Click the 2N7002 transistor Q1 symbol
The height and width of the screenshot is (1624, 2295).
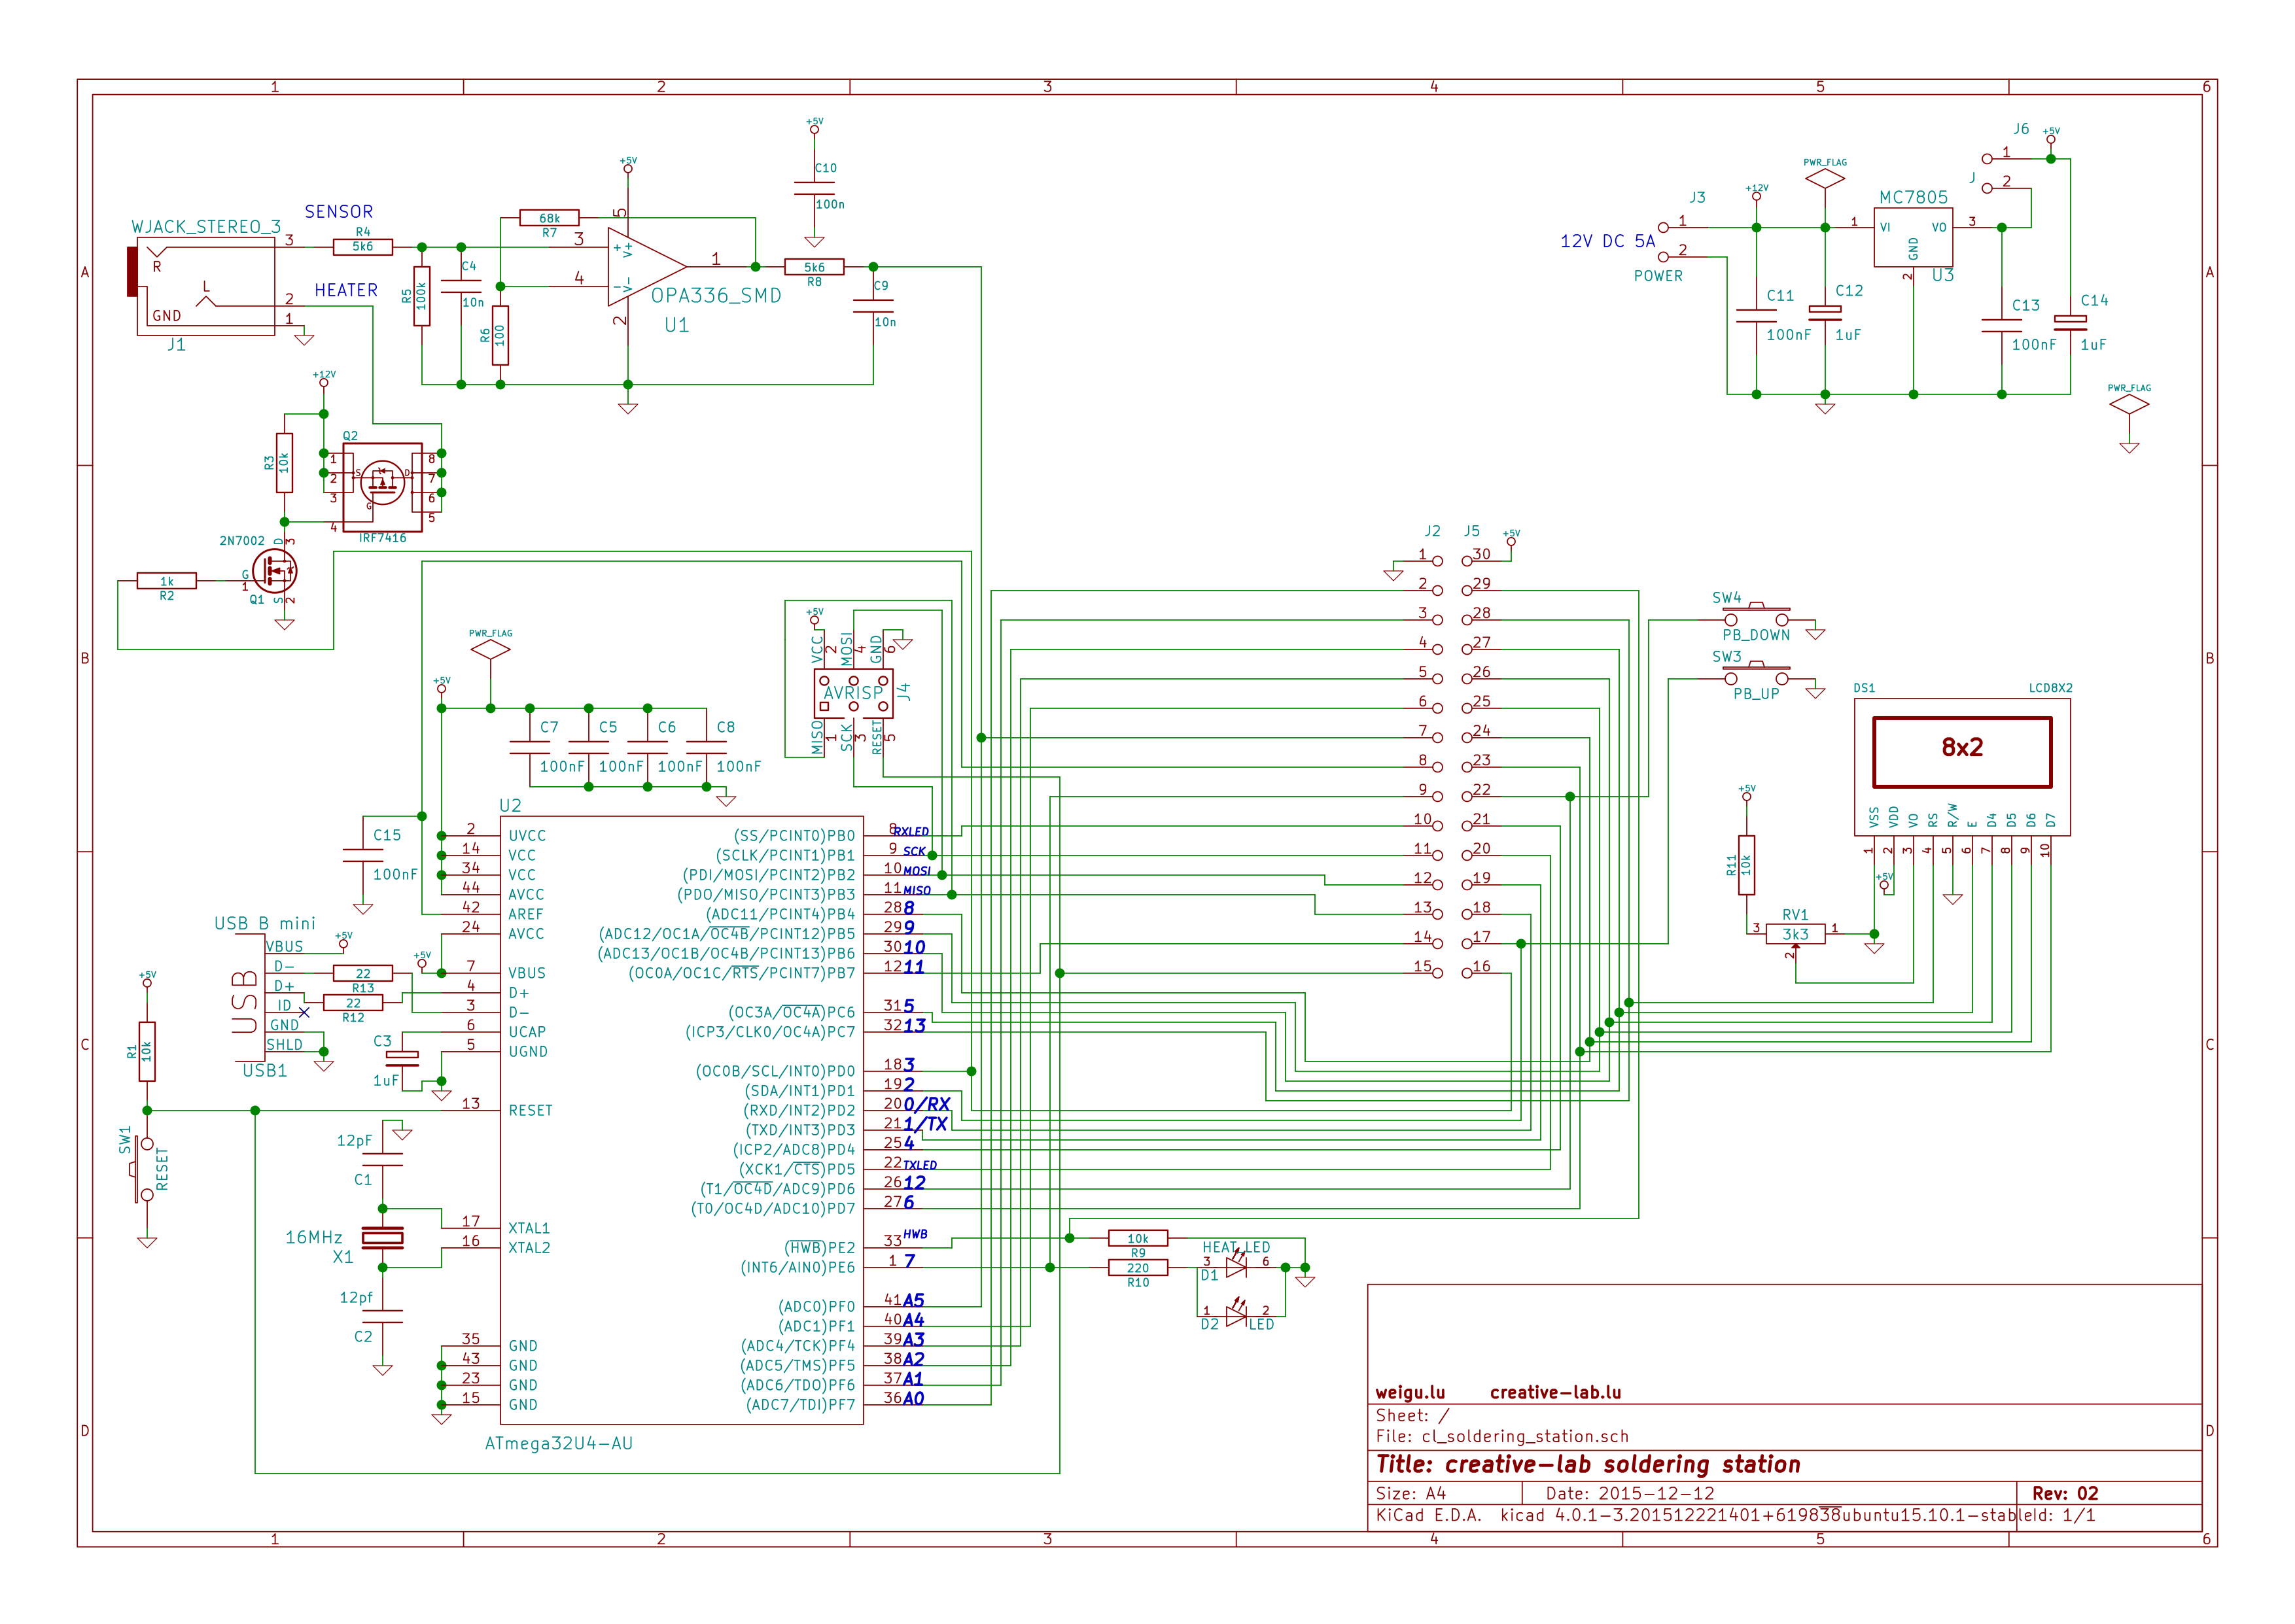(274, 571)
